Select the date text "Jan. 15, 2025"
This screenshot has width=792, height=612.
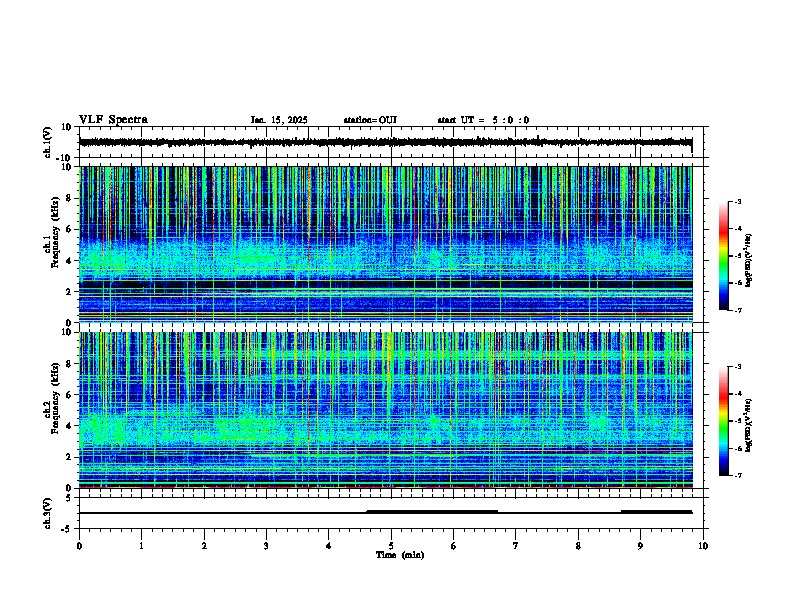point(279,120)
